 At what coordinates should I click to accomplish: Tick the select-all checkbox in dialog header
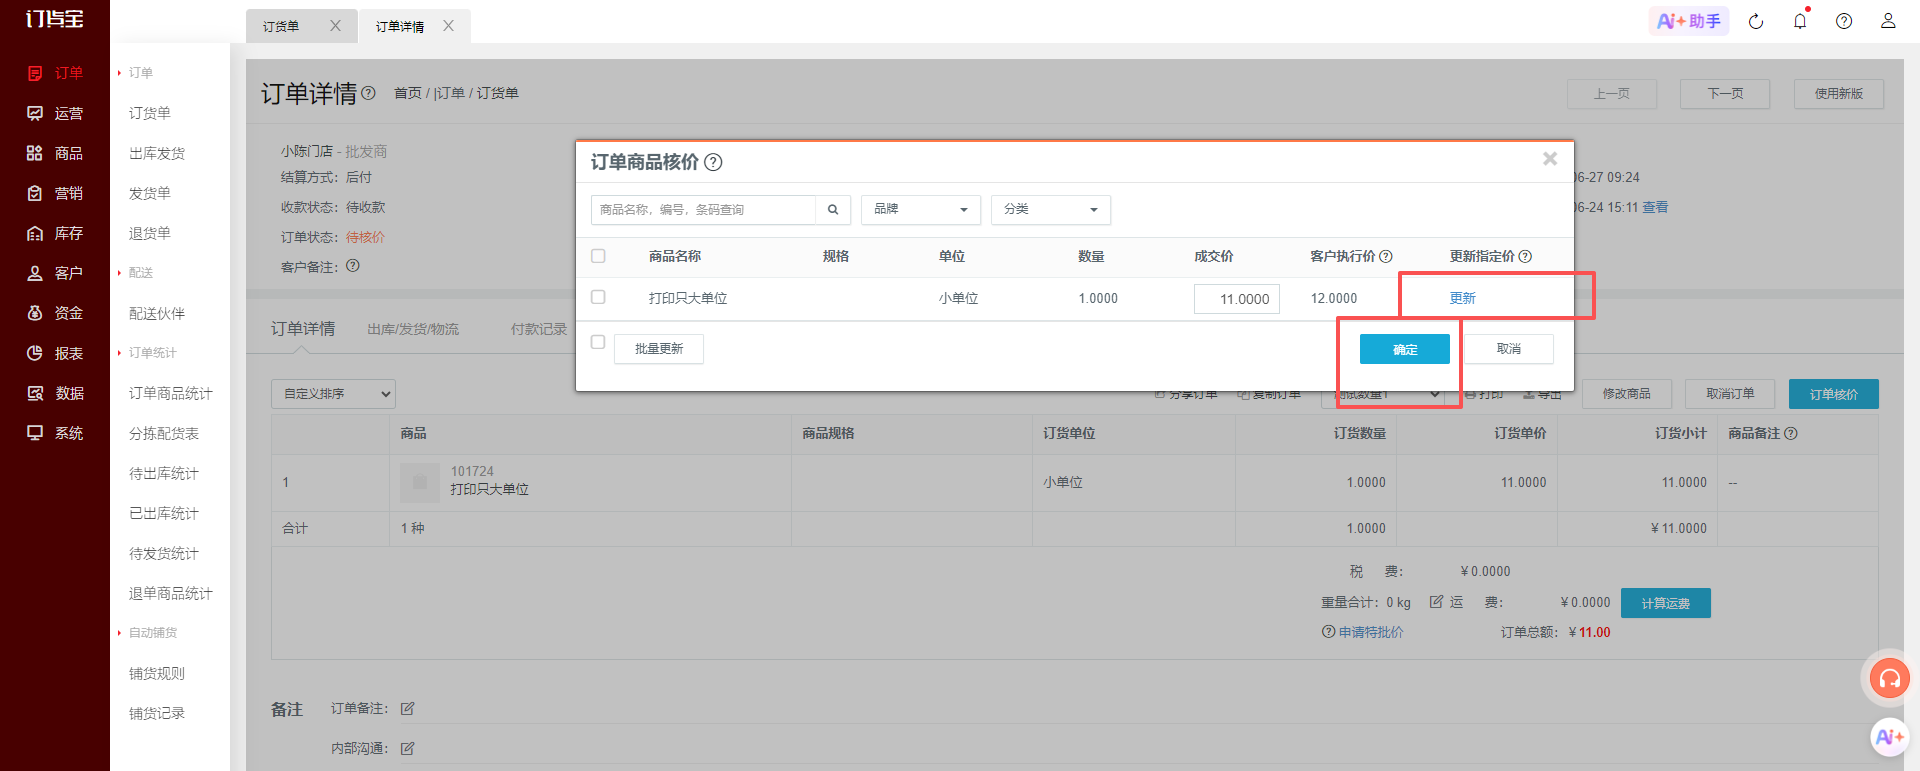(x=598, y=256)
